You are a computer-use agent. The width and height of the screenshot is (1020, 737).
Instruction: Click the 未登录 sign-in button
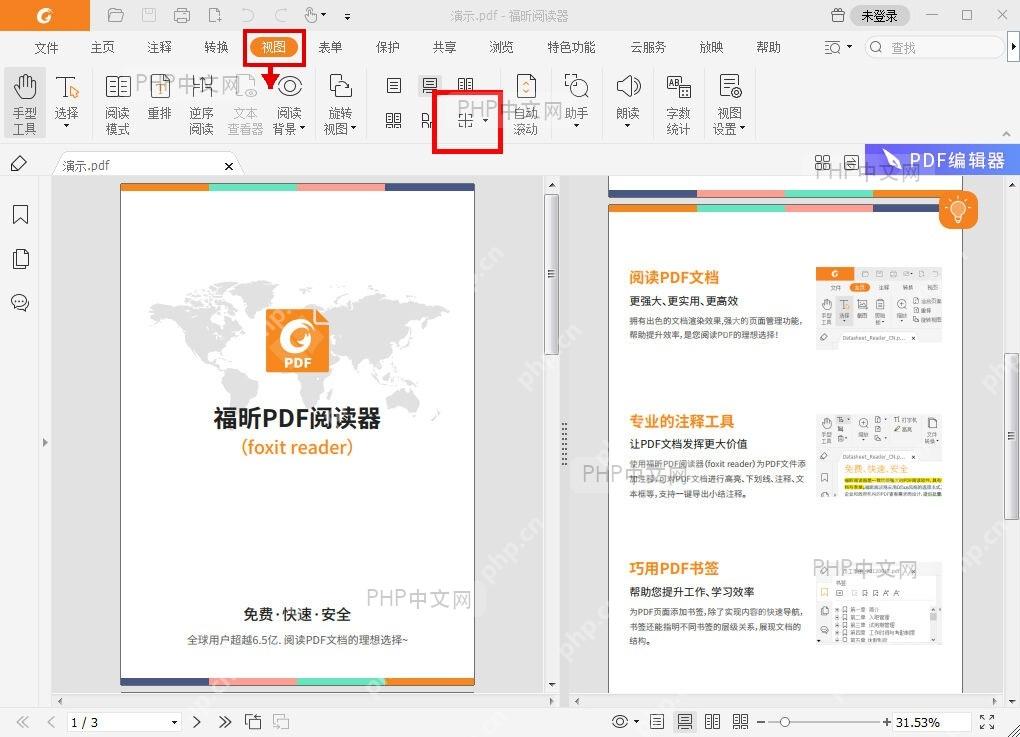pyautogui.click(x=879, y=16)
